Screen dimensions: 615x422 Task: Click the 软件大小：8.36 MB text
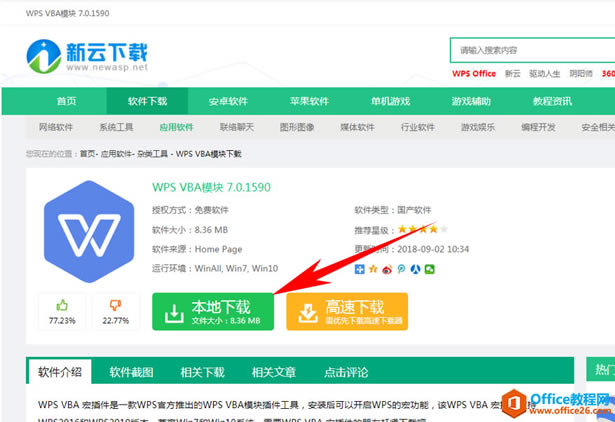pyautogui.click(x=190, y=230)
